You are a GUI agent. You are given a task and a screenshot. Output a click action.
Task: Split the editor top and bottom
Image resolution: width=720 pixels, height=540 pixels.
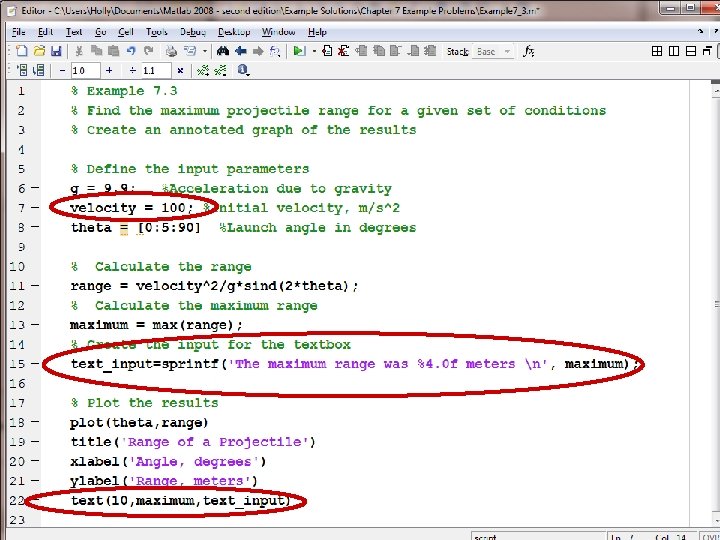(x=691, y=51)
